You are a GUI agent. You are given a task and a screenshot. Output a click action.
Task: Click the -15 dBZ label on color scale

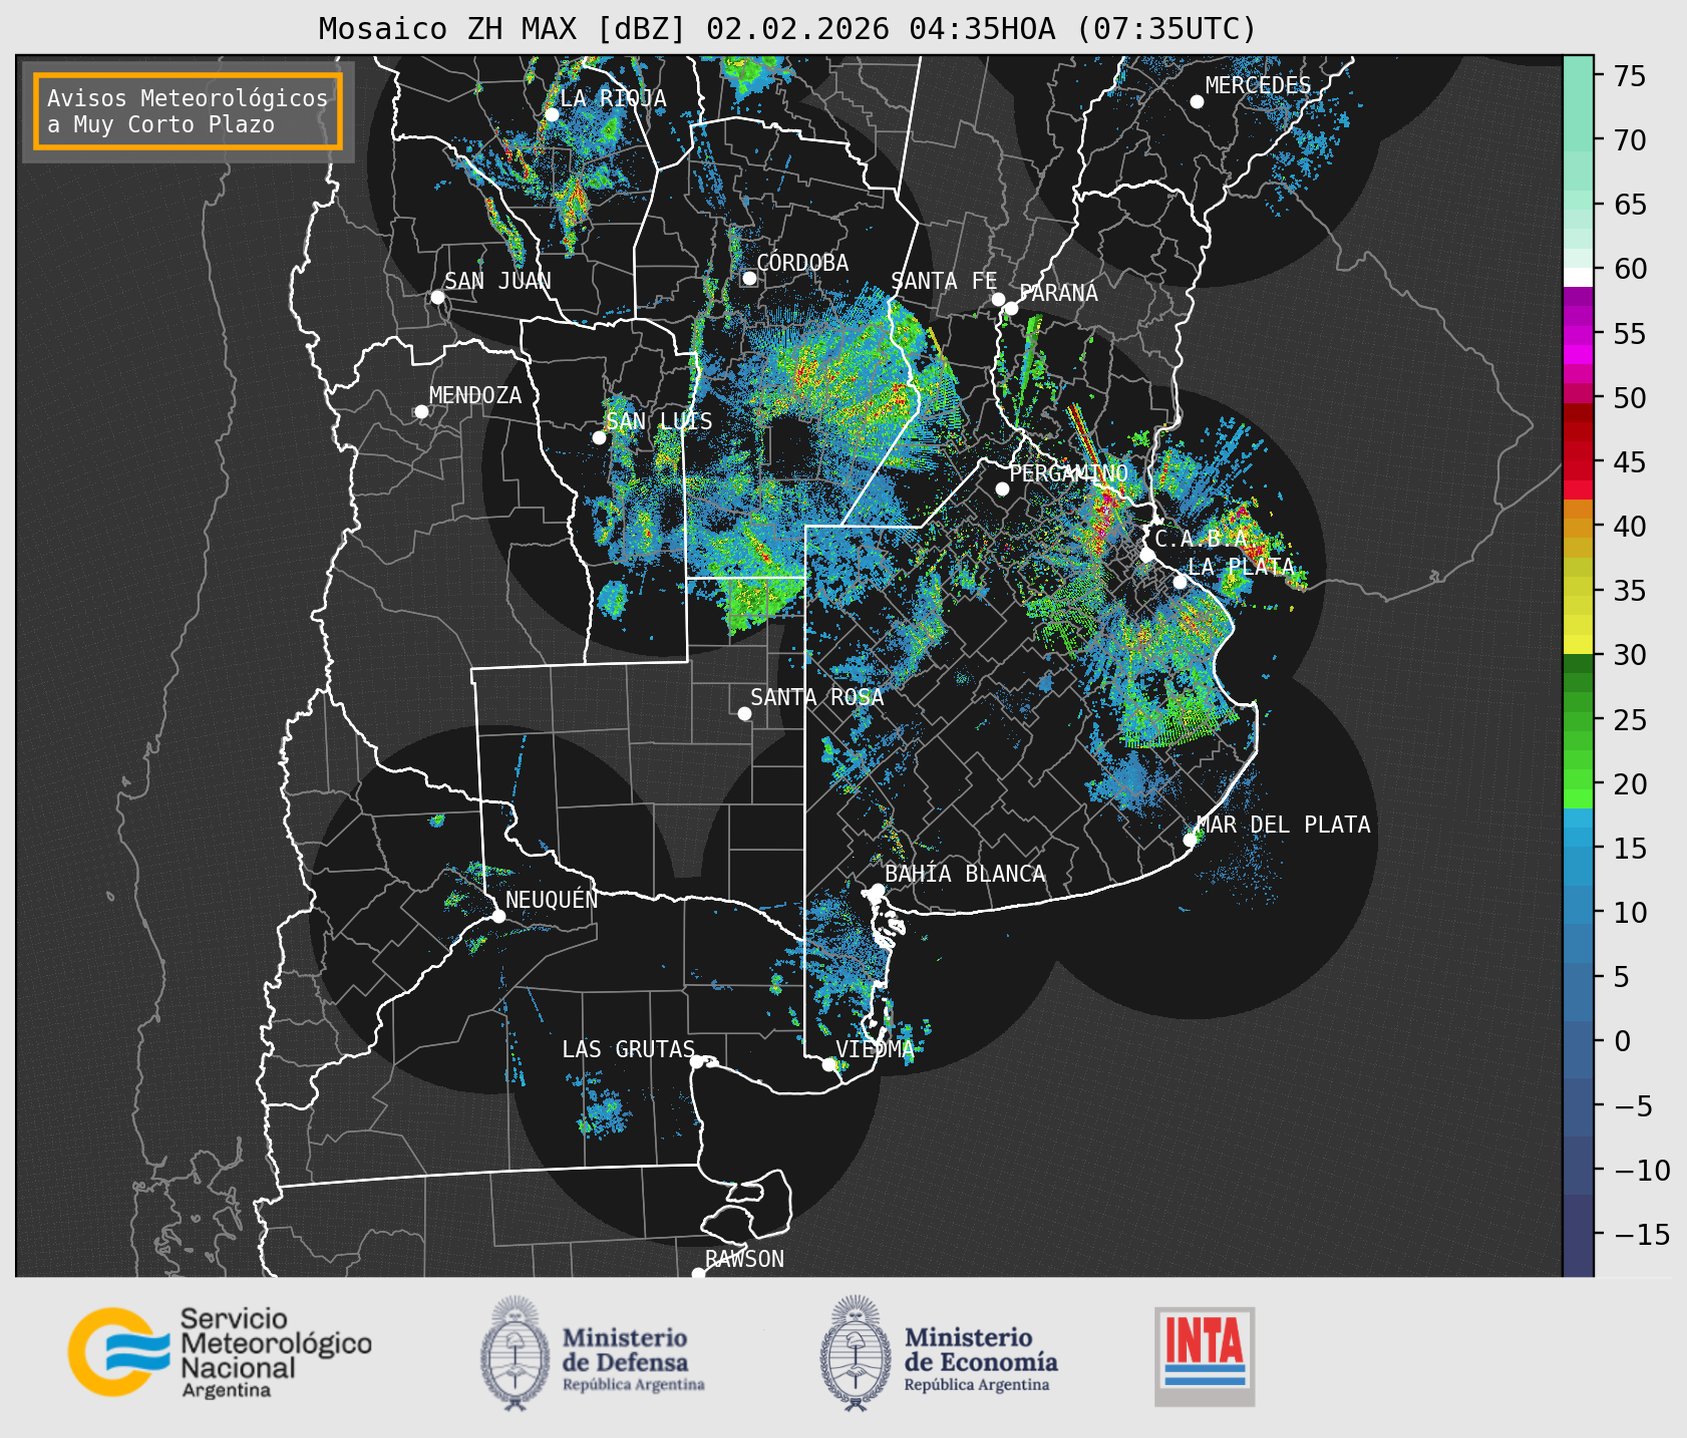1641,1234
